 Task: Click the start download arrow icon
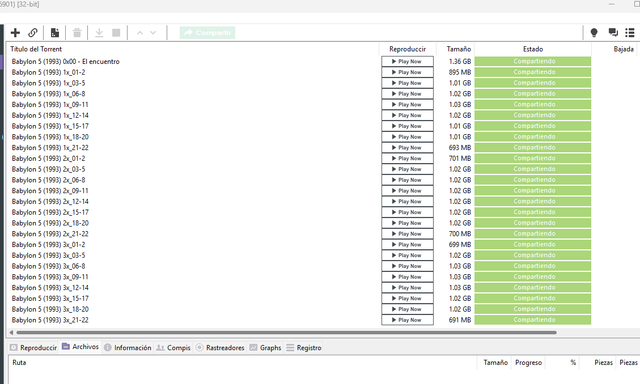[99, 33]
